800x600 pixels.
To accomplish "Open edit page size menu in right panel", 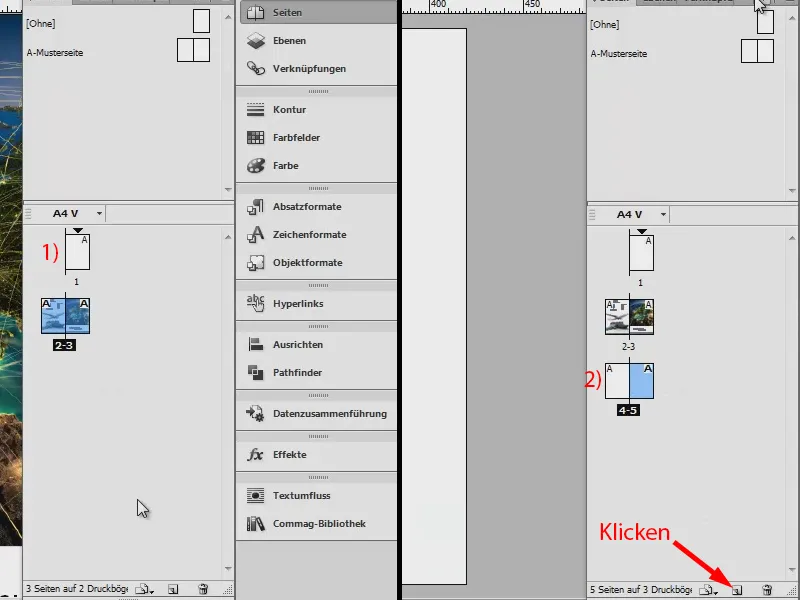I will tap(709, 590).
